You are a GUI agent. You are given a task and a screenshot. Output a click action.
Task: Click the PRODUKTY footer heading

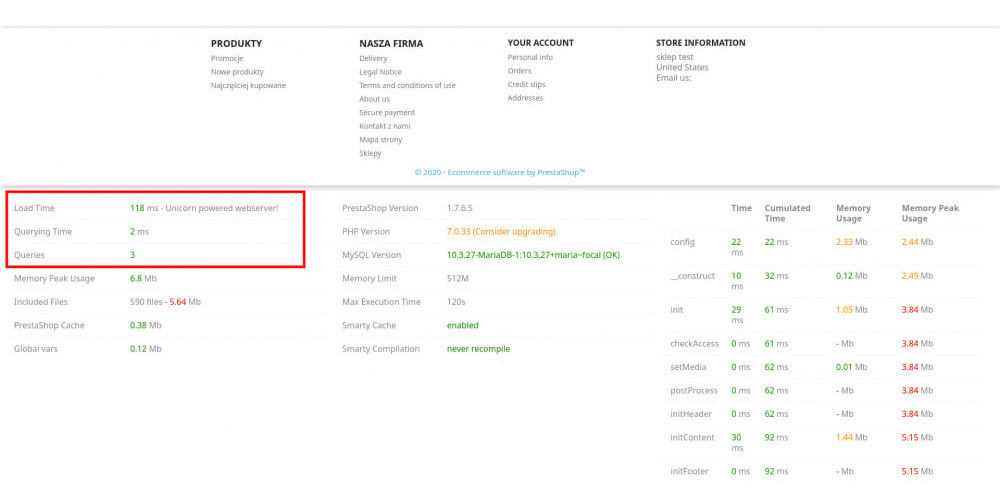tap(237, 43)
